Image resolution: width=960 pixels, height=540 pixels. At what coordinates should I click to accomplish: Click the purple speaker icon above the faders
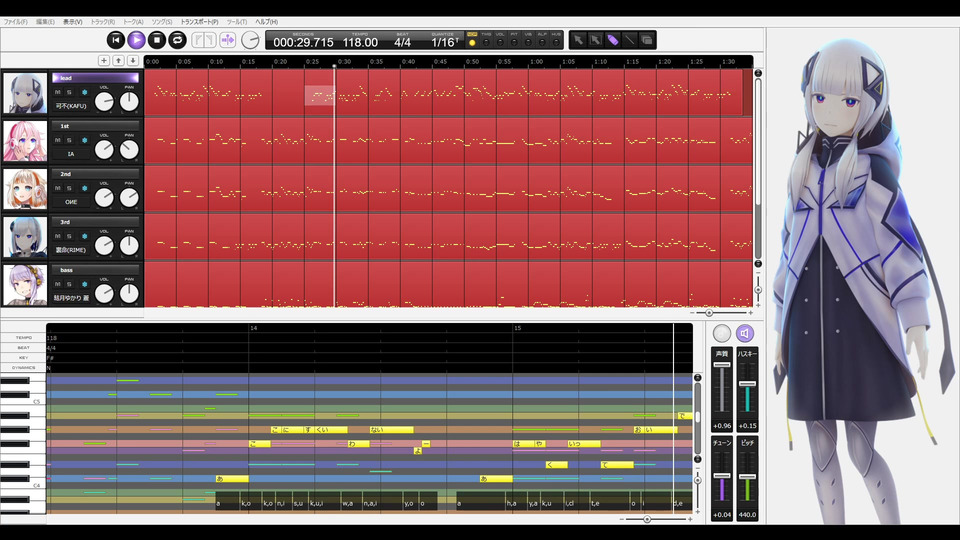click(745, 334)
